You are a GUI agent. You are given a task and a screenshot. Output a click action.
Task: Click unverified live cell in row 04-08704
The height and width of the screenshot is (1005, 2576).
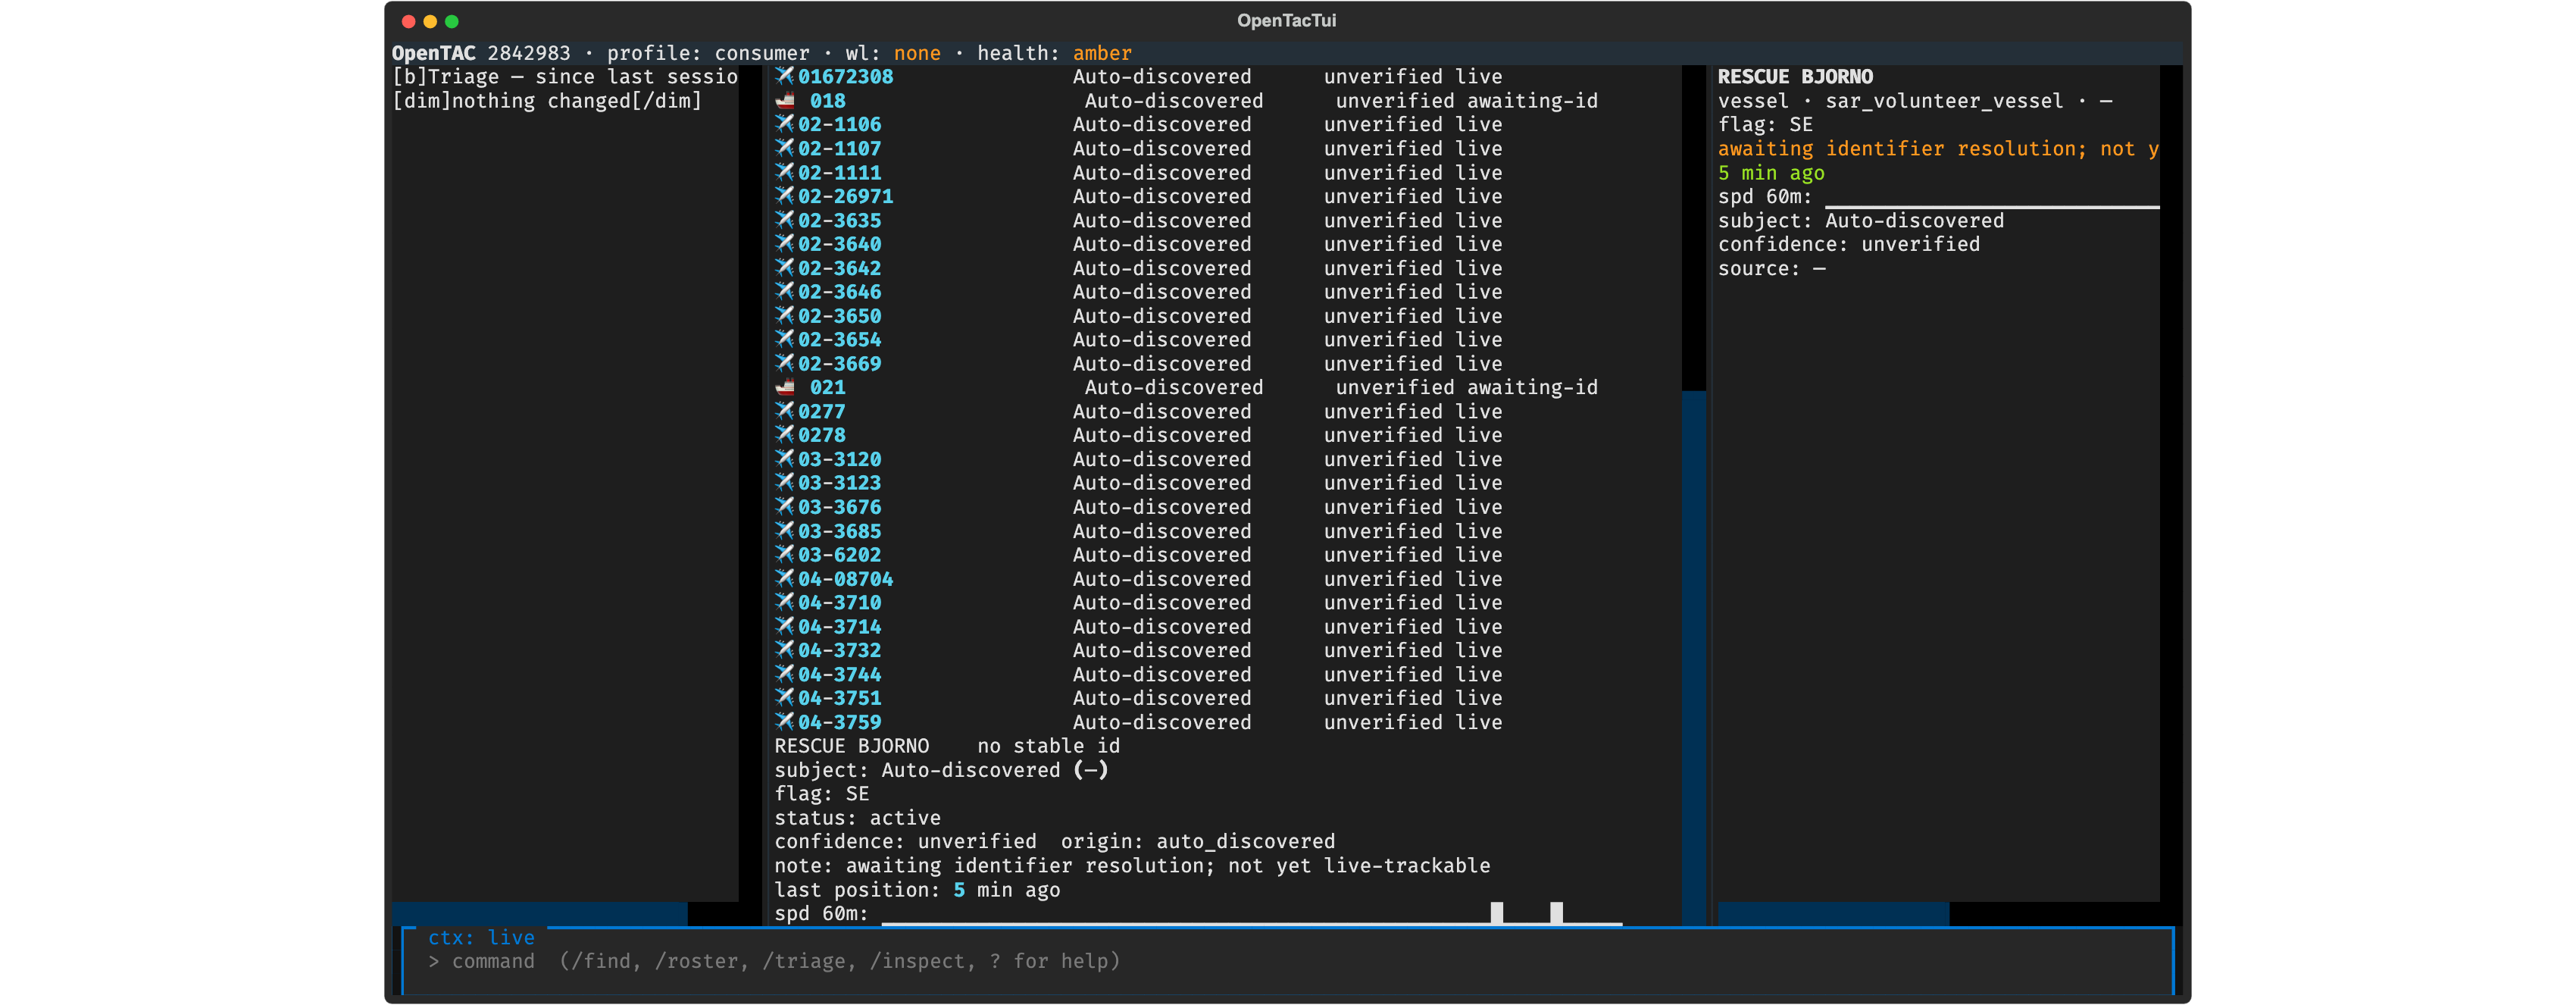[x=1412, y=579]
